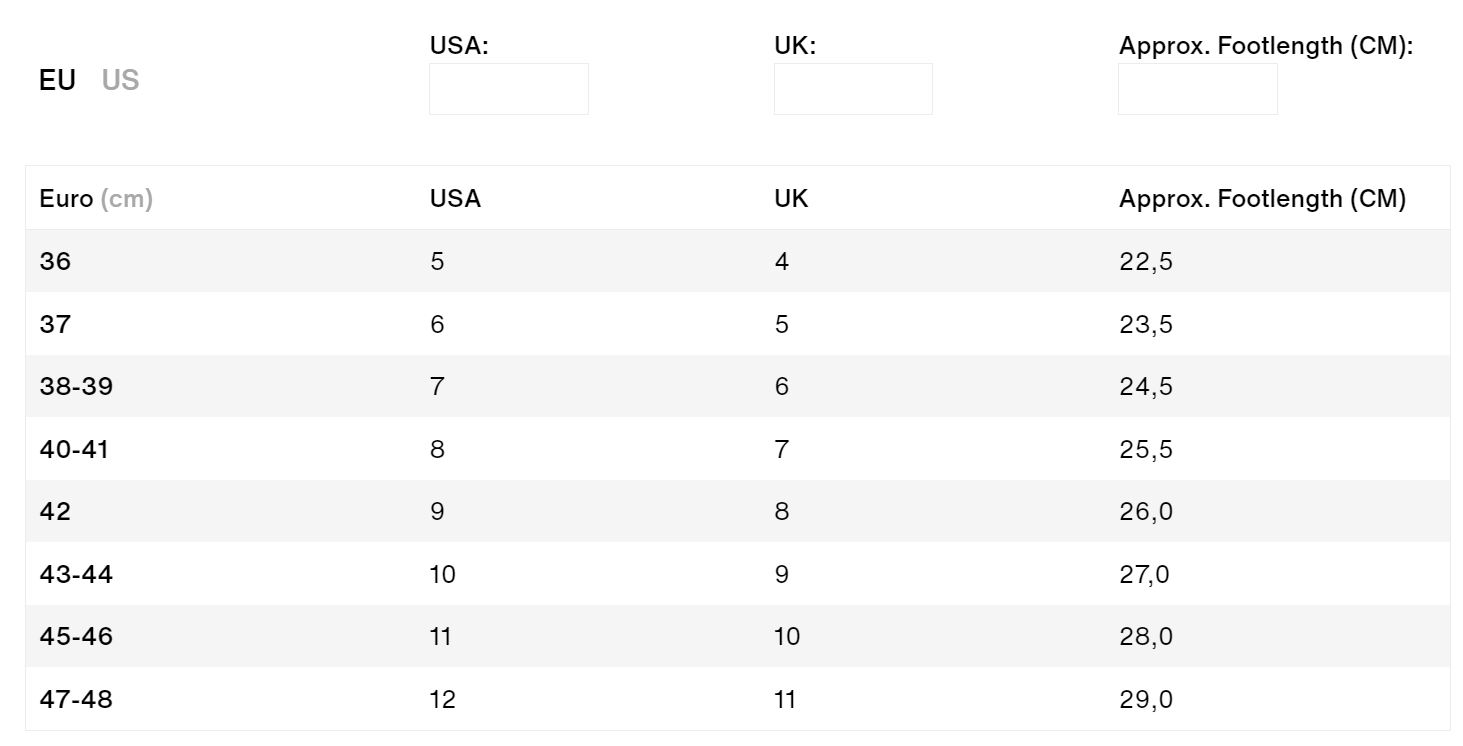The height and width of the screenshot is (746, 1463).
Task: Switch to the US size tab
Action: [x=120, y=80]
